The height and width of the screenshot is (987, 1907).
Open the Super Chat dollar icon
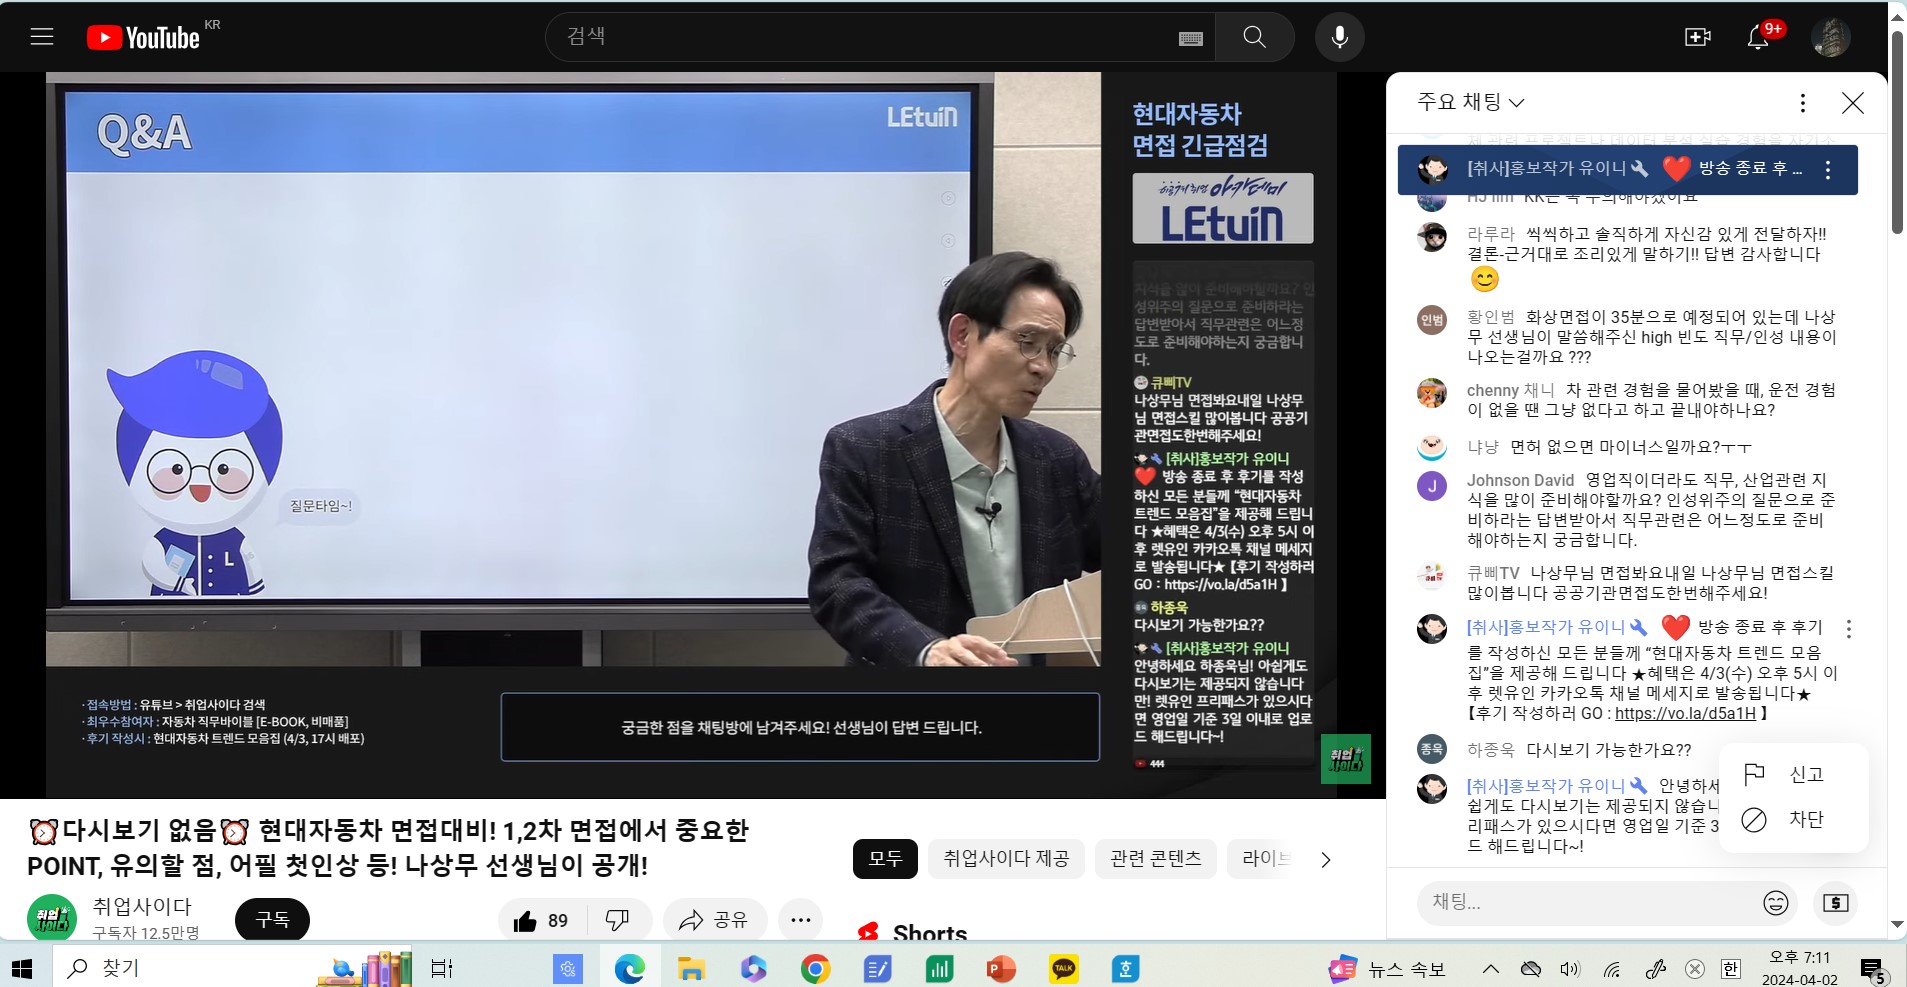pyautogui.click(x=1835, y=903)
